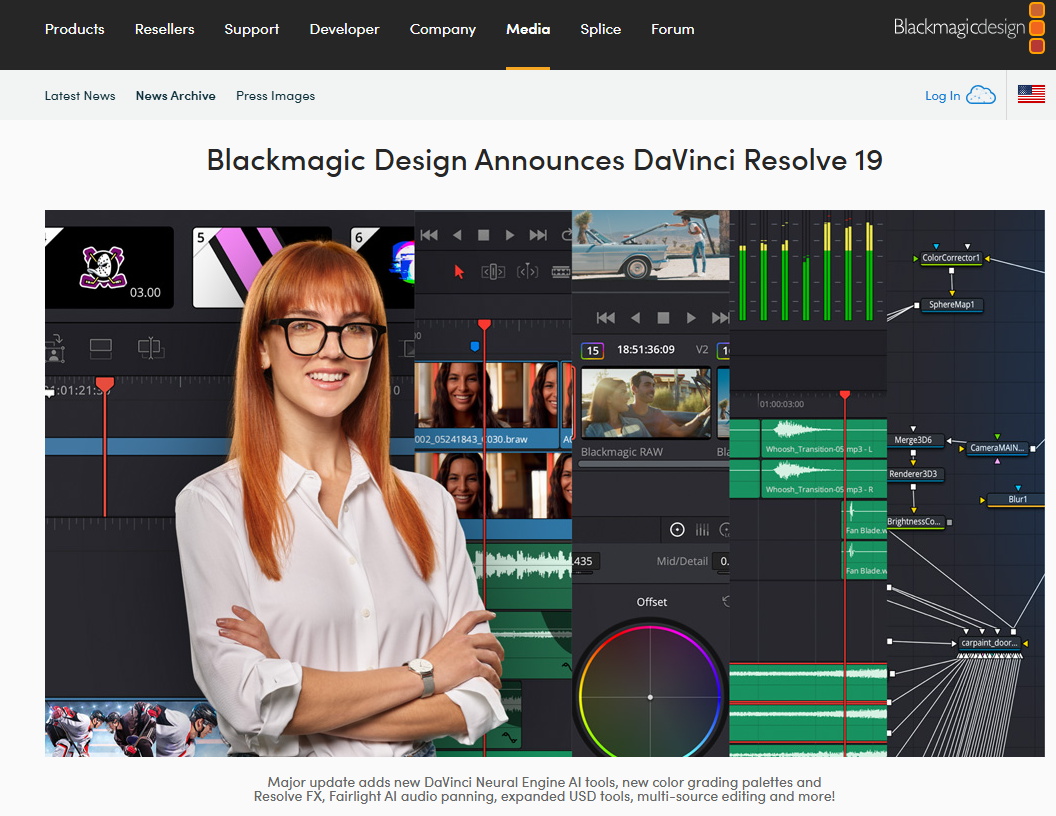Open the Company menu item

tap(442, 29)
